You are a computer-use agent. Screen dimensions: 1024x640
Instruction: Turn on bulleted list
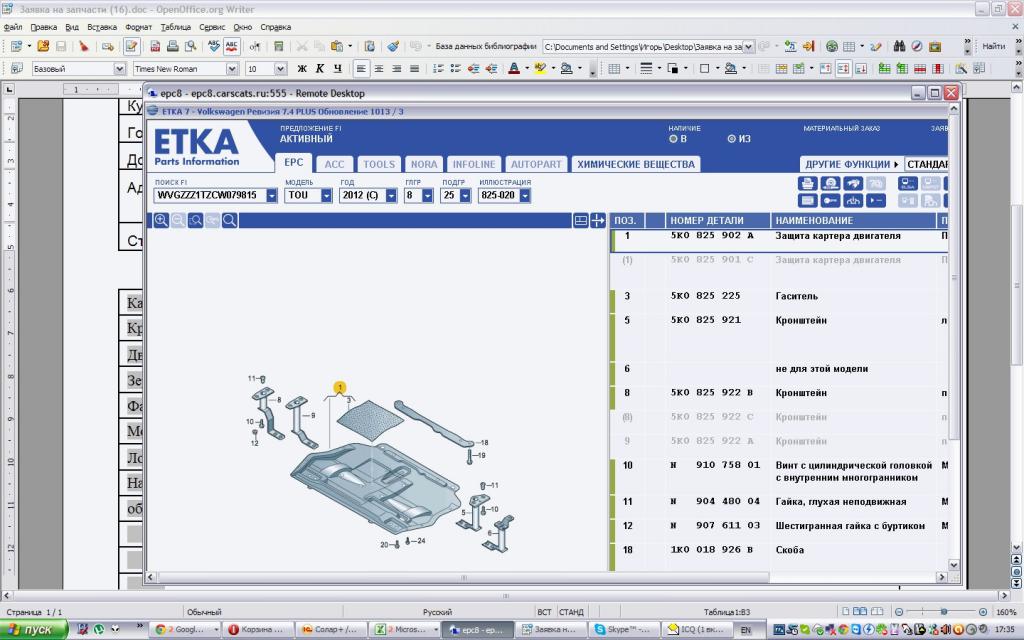tap(456, 69)
